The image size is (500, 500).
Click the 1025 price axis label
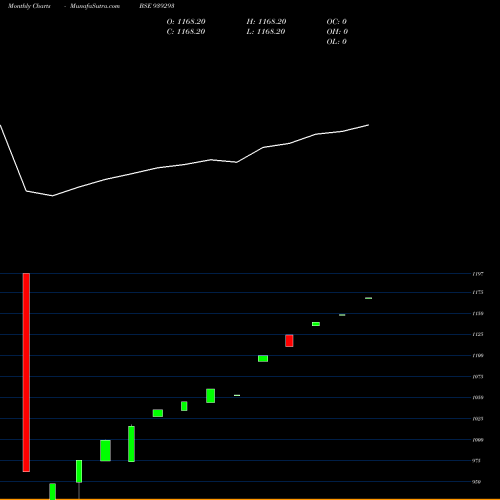tap(478, 419)
